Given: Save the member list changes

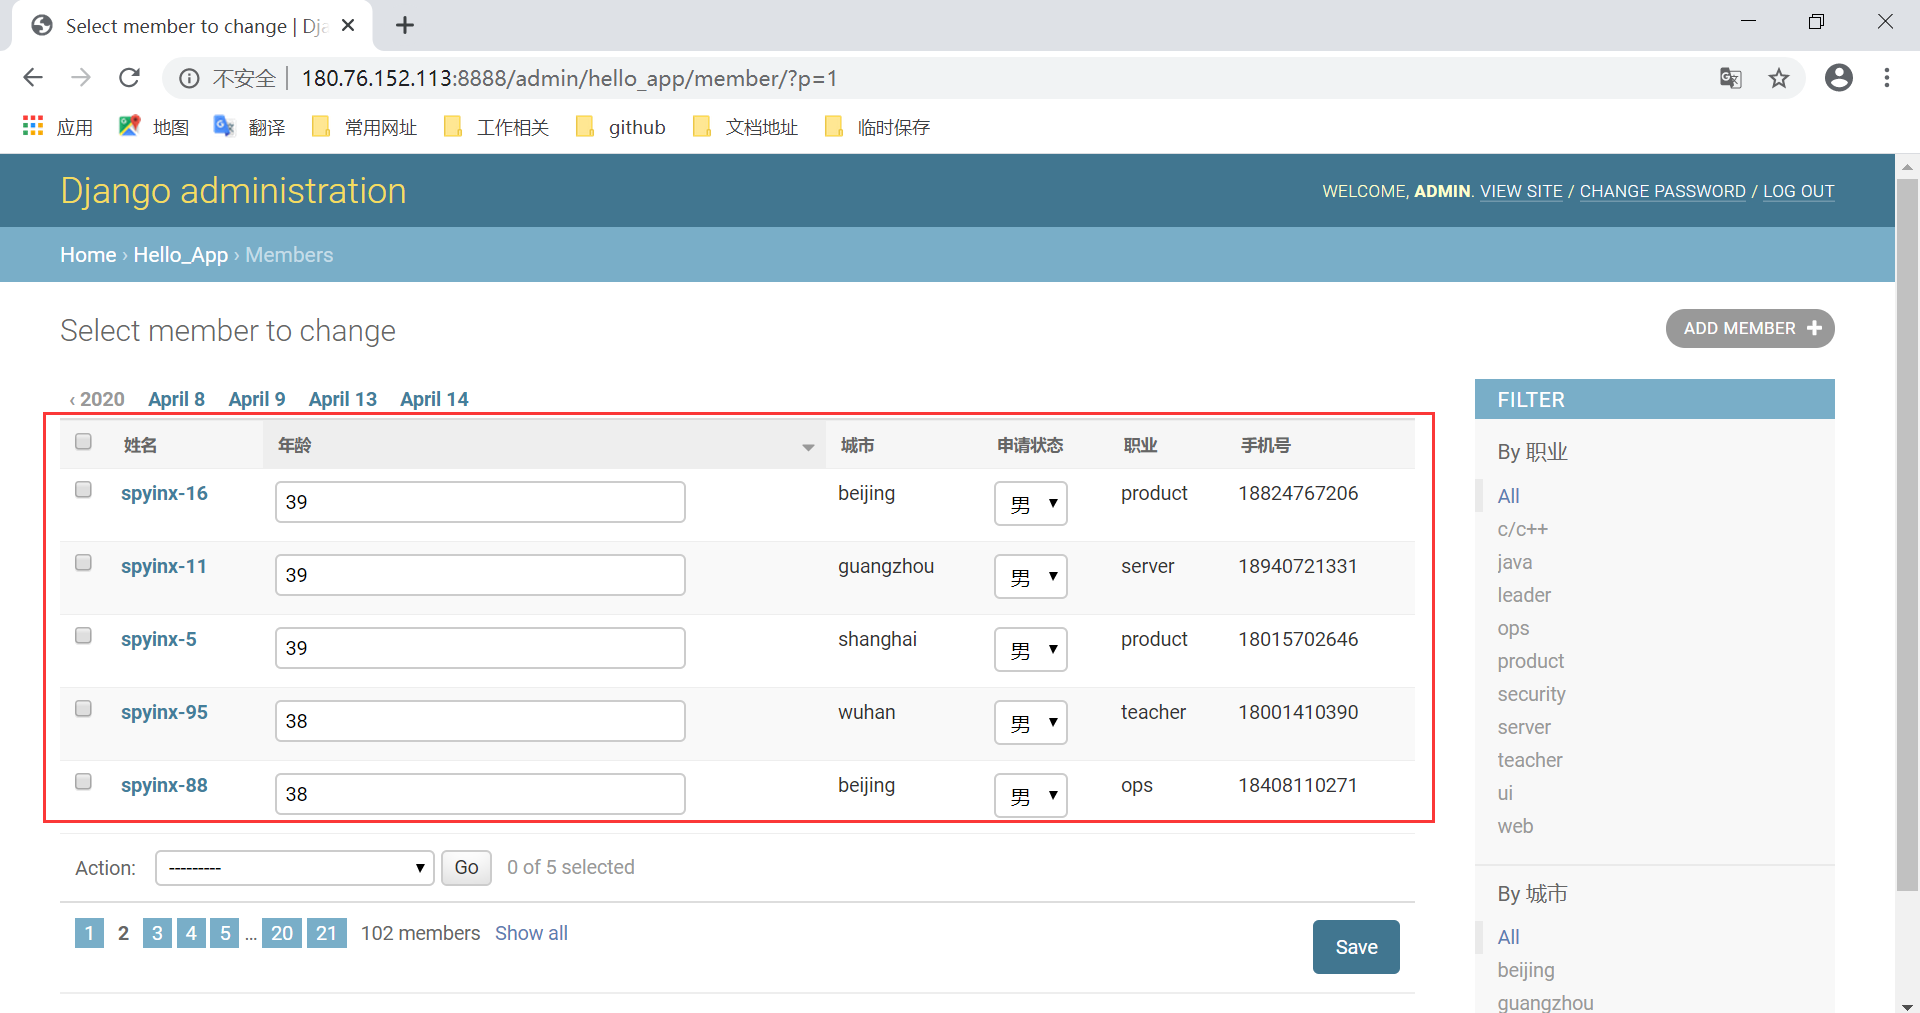Looking at the screenshot, I should 1356,947.
